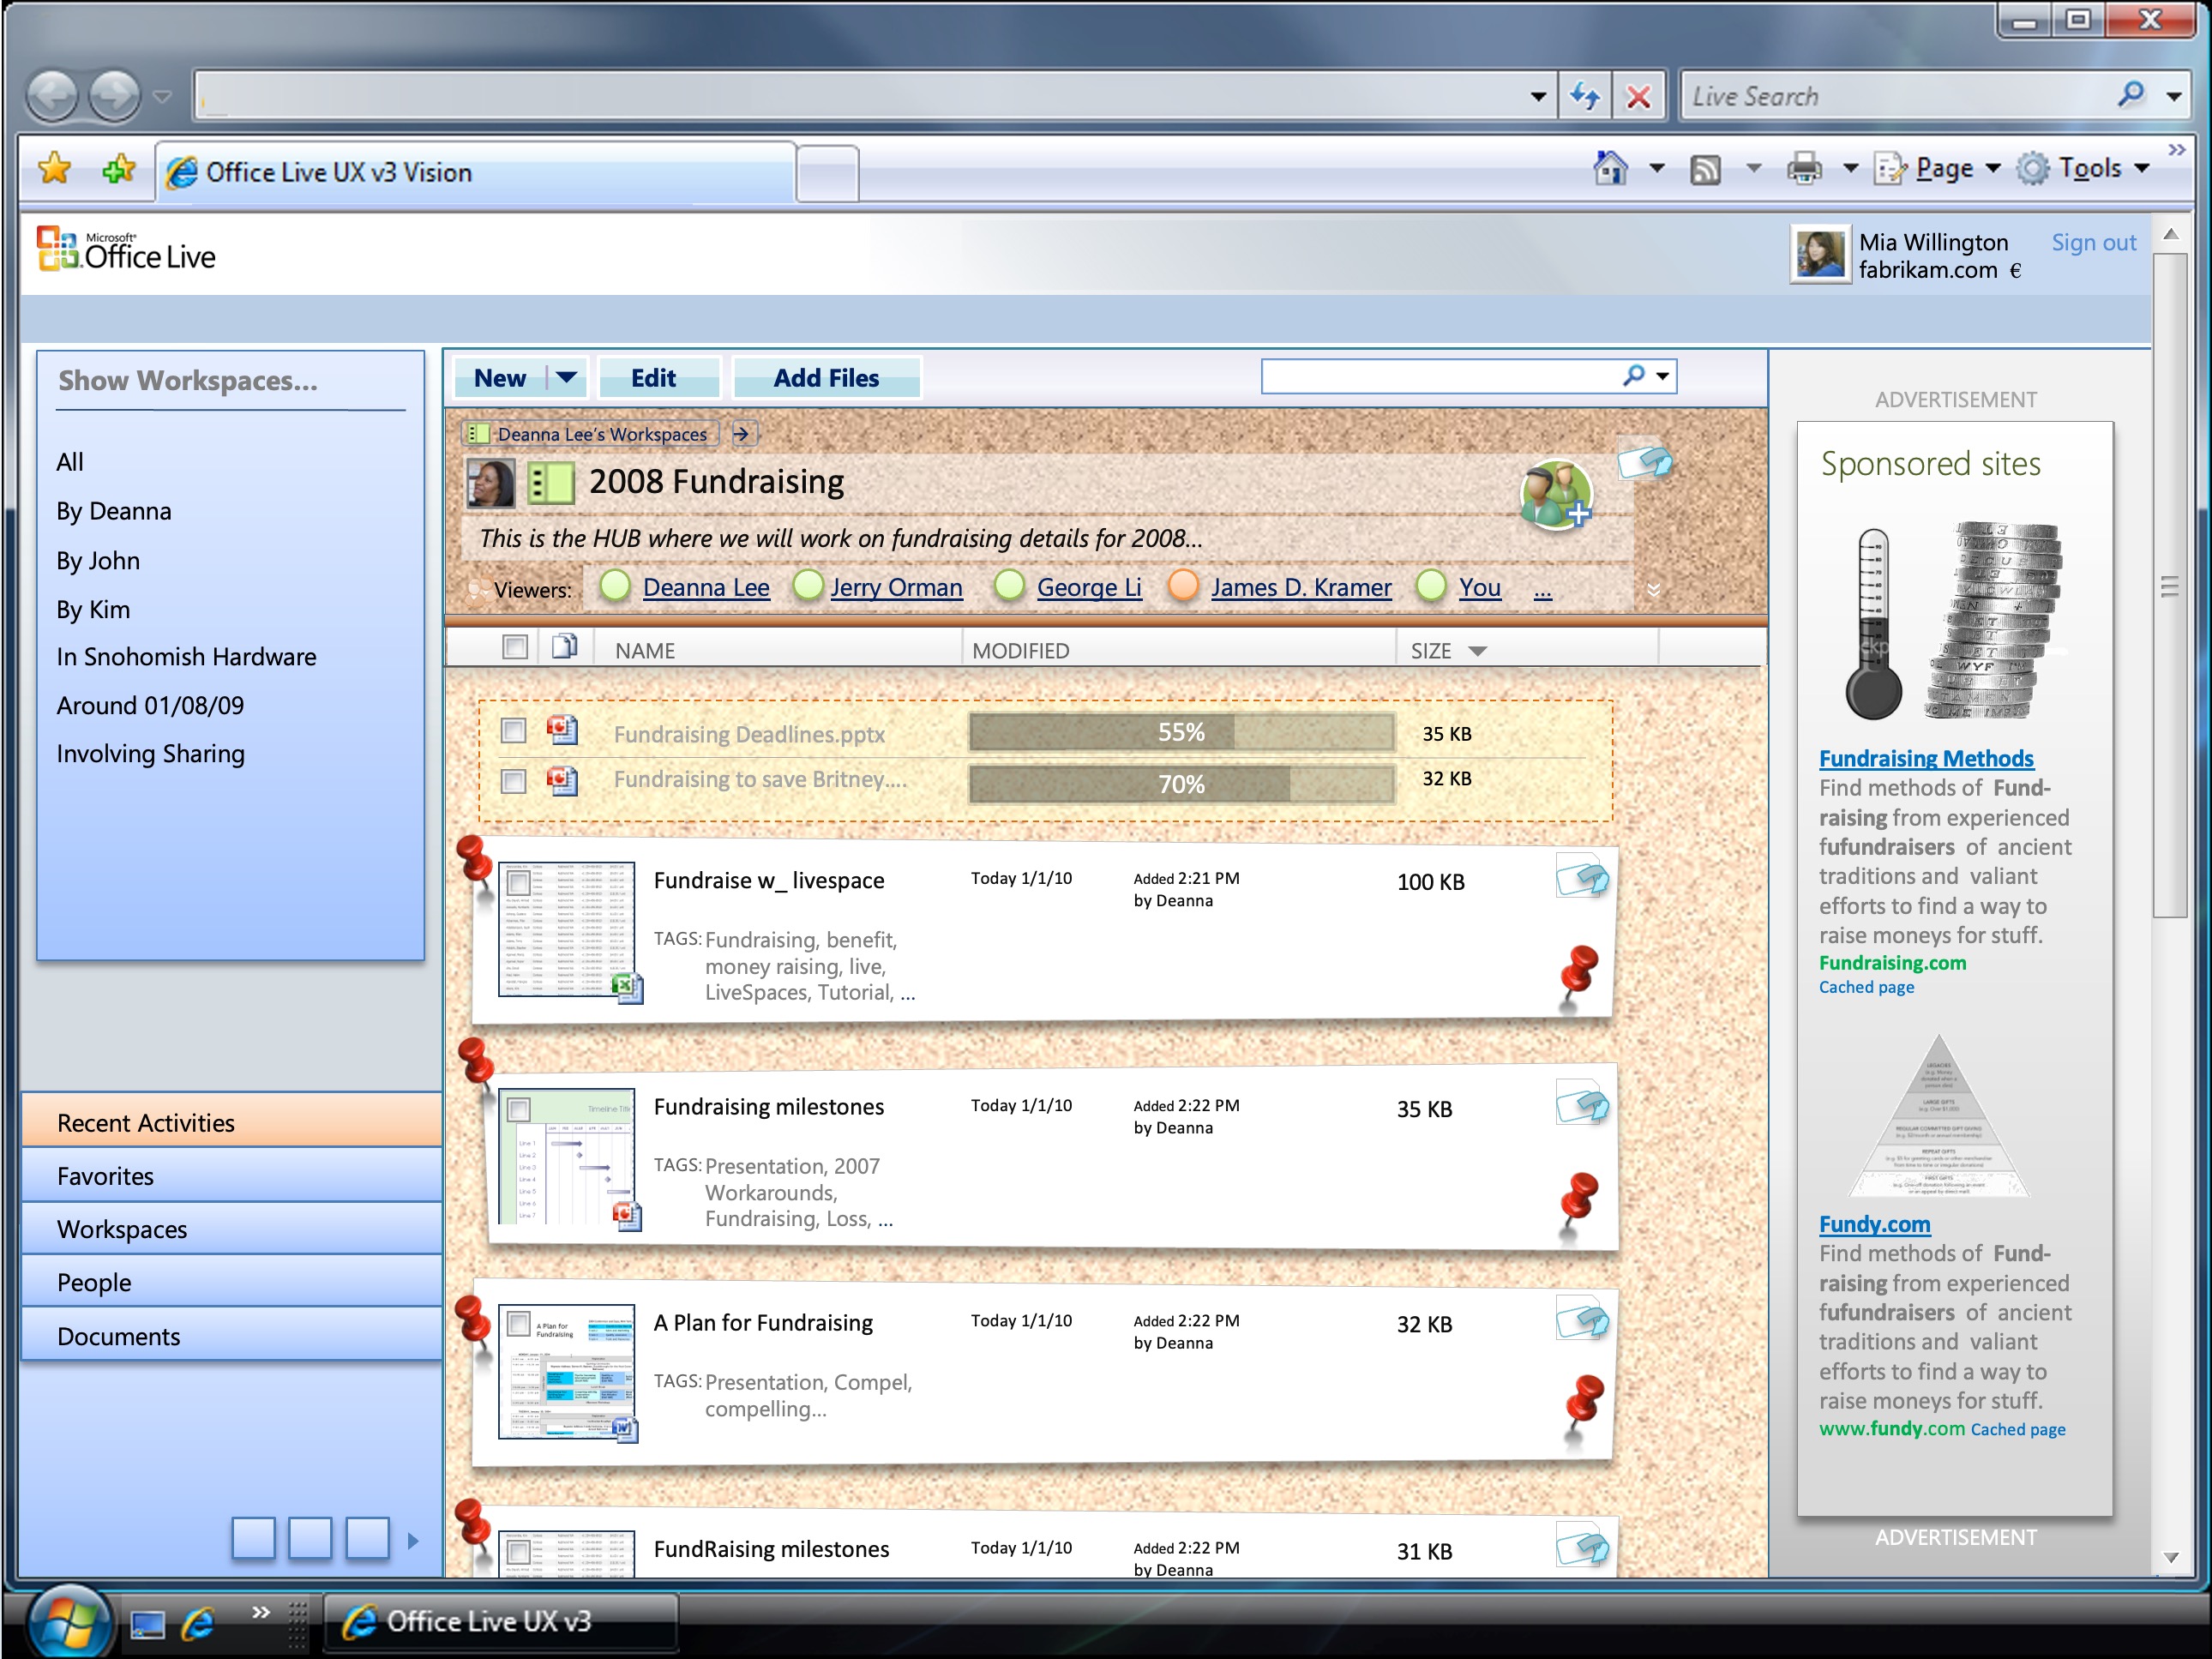Check the Fundraising milestones thumbnail checkbox
This screenshot has height=1659, width=2212.
coord(518,1109)
